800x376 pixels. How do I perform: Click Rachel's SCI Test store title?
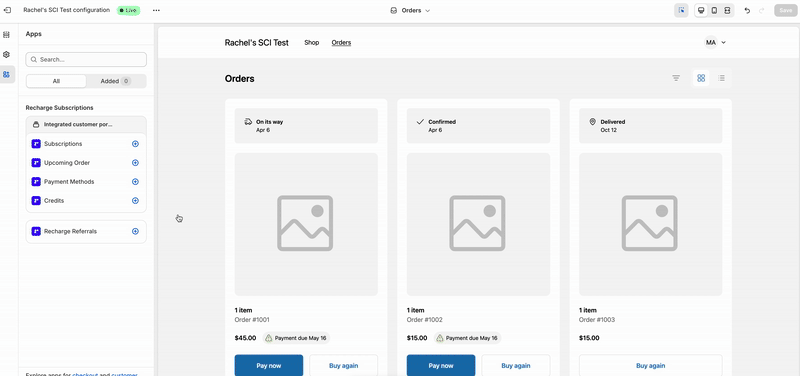click(257, 43)
